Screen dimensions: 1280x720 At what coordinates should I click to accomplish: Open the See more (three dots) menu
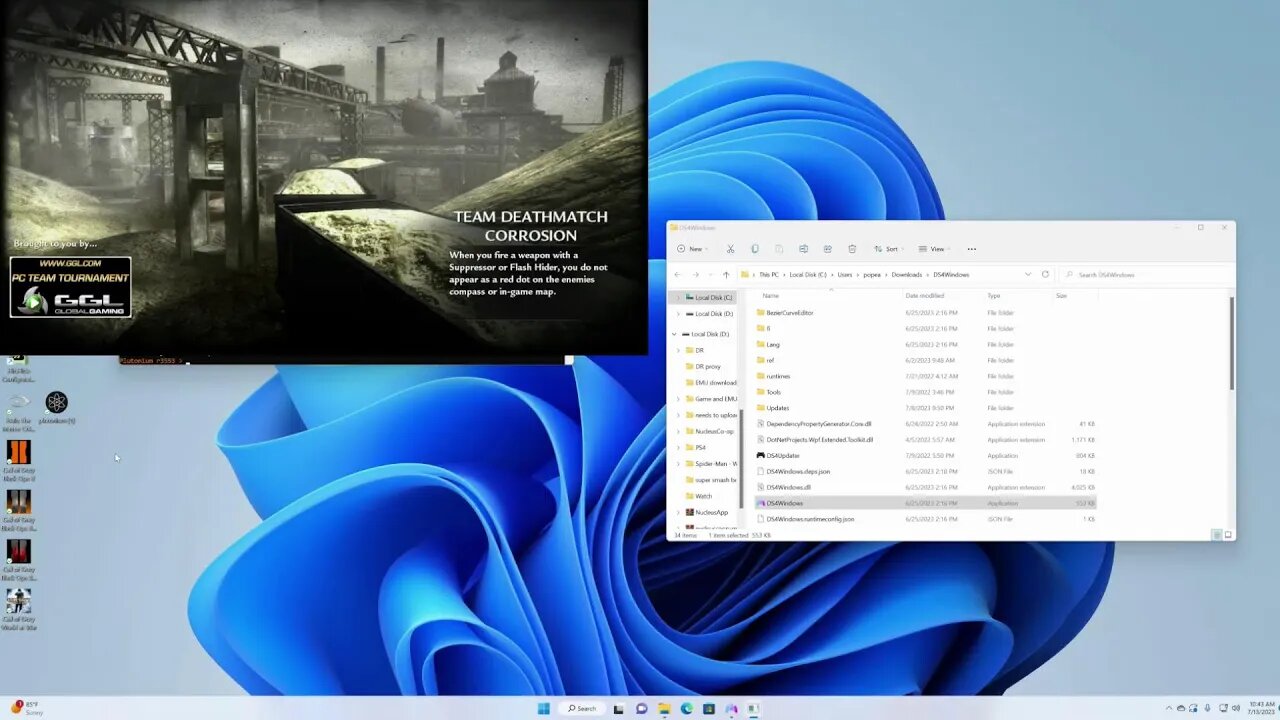971,249
